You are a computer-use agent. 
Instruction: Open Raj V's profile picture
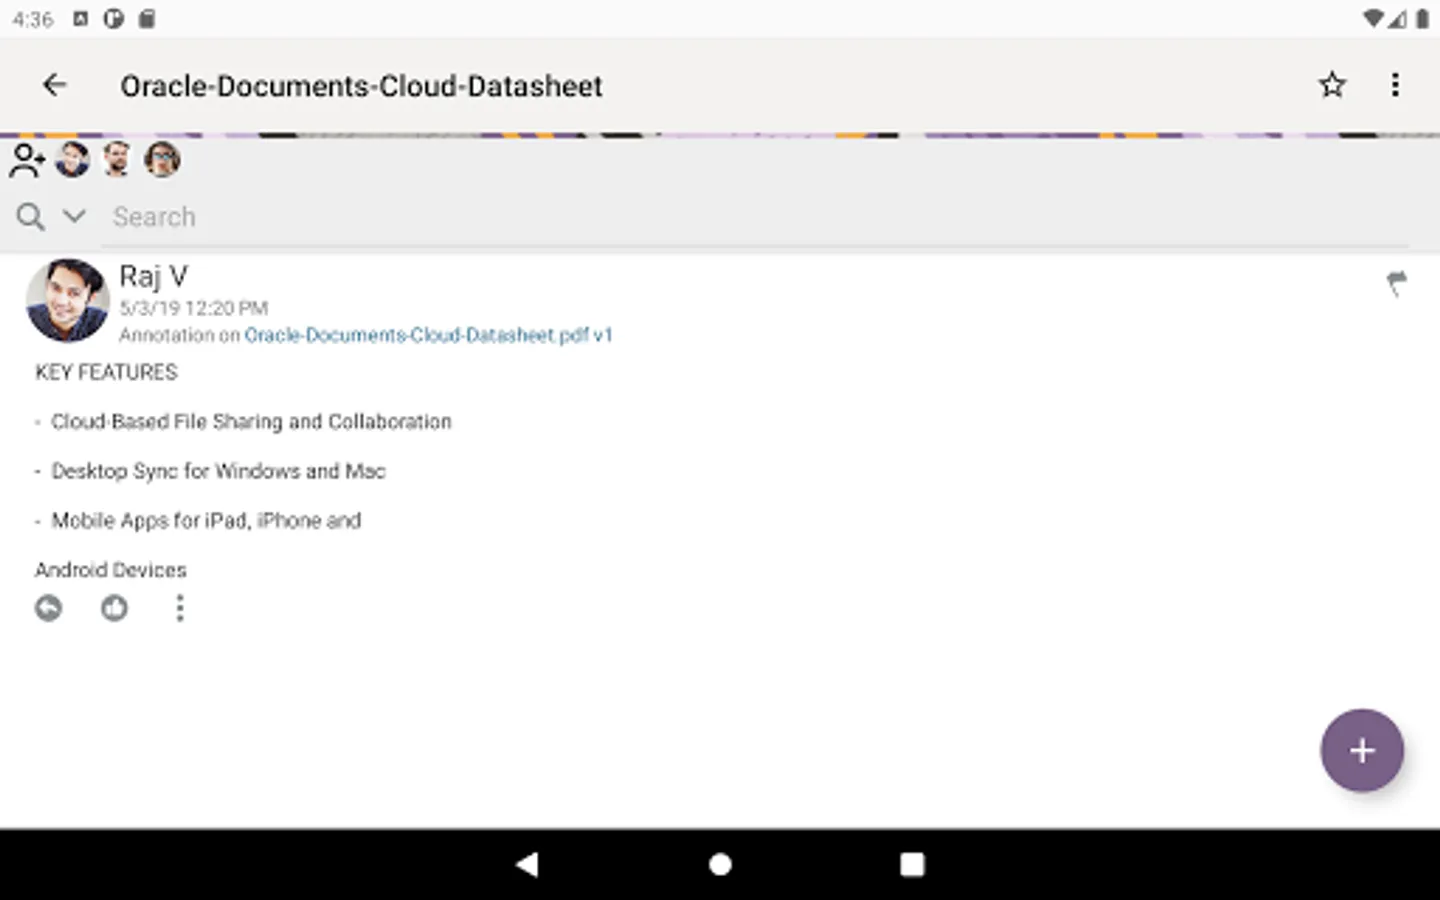[x=67, y=300]
